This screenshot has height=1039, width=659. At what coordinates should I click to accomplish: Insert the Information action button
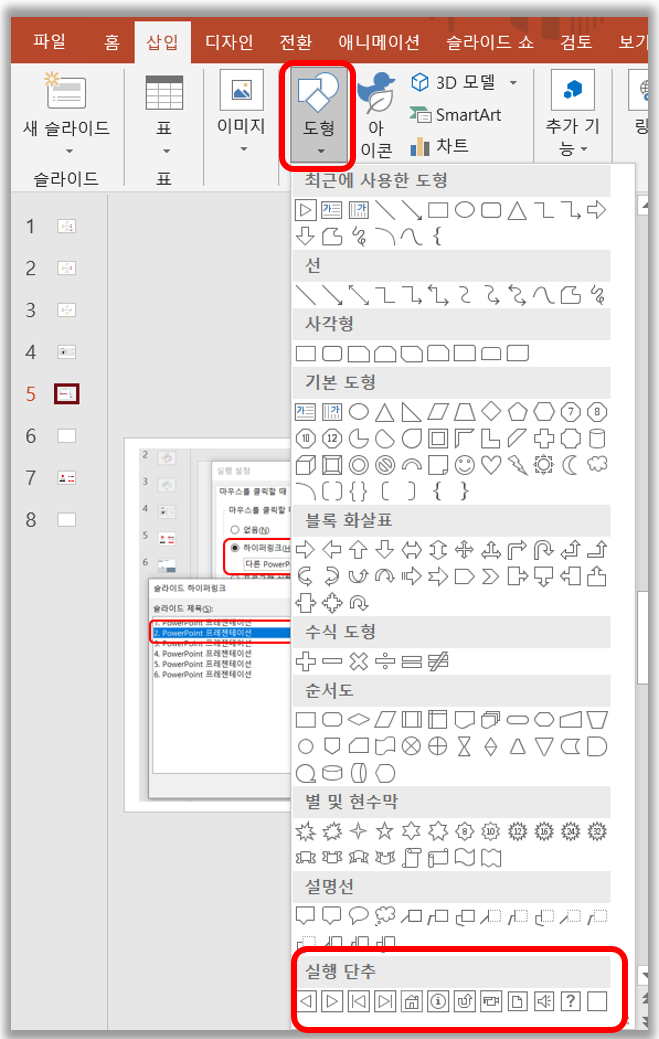[438, 1001]
